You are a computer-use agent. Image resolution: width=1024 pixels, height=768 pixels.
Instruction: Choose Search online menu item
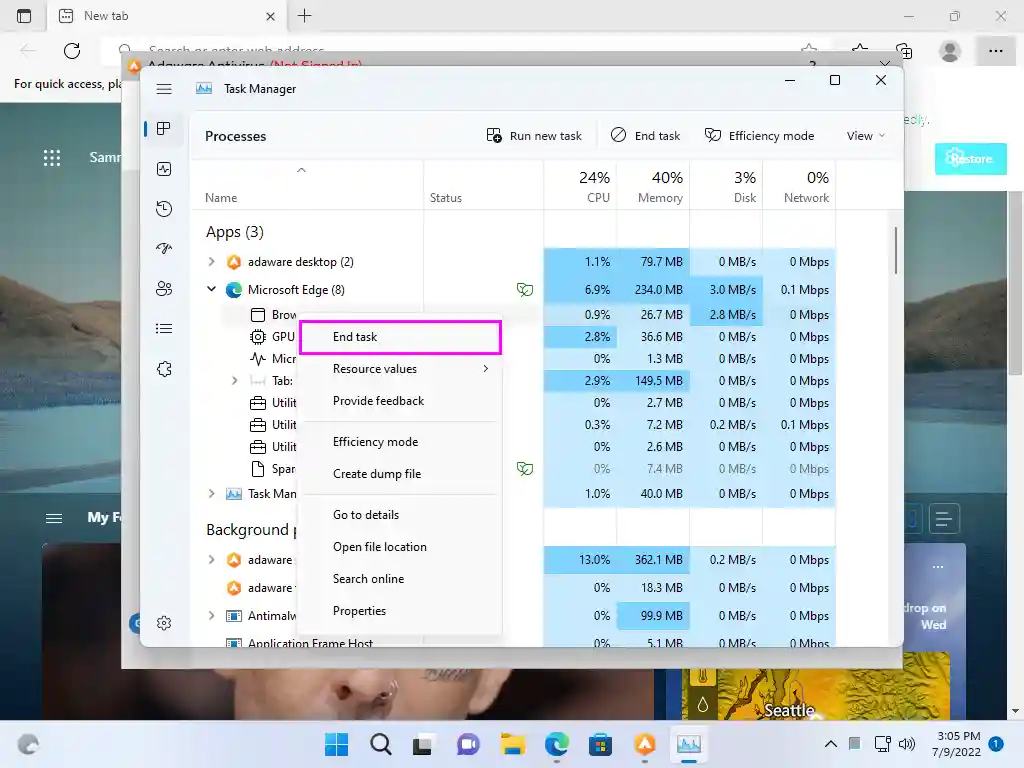point(400,579)
